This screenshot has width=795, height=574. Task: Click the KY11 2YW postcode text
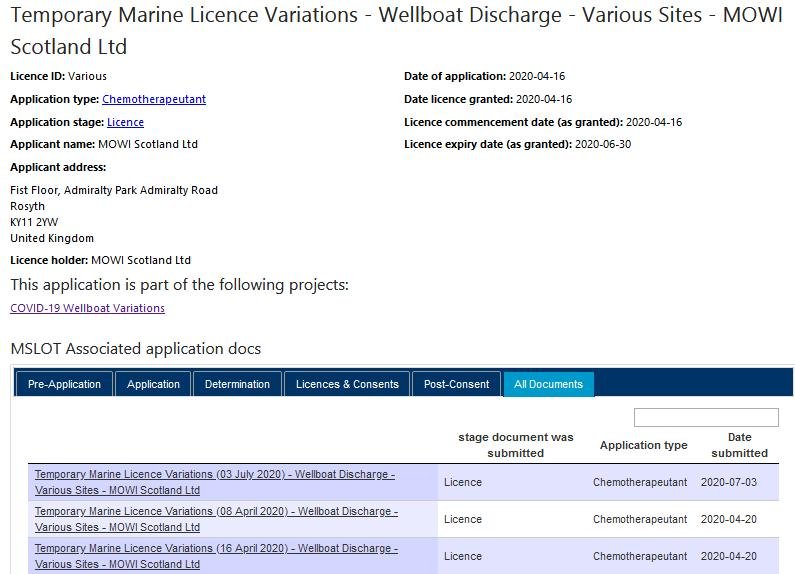point(34,222)
